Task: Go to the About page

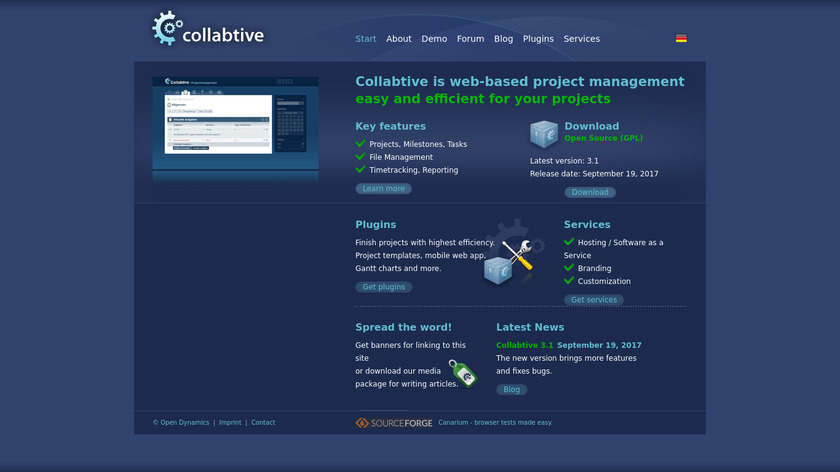Action: click(x=399, y=39)
